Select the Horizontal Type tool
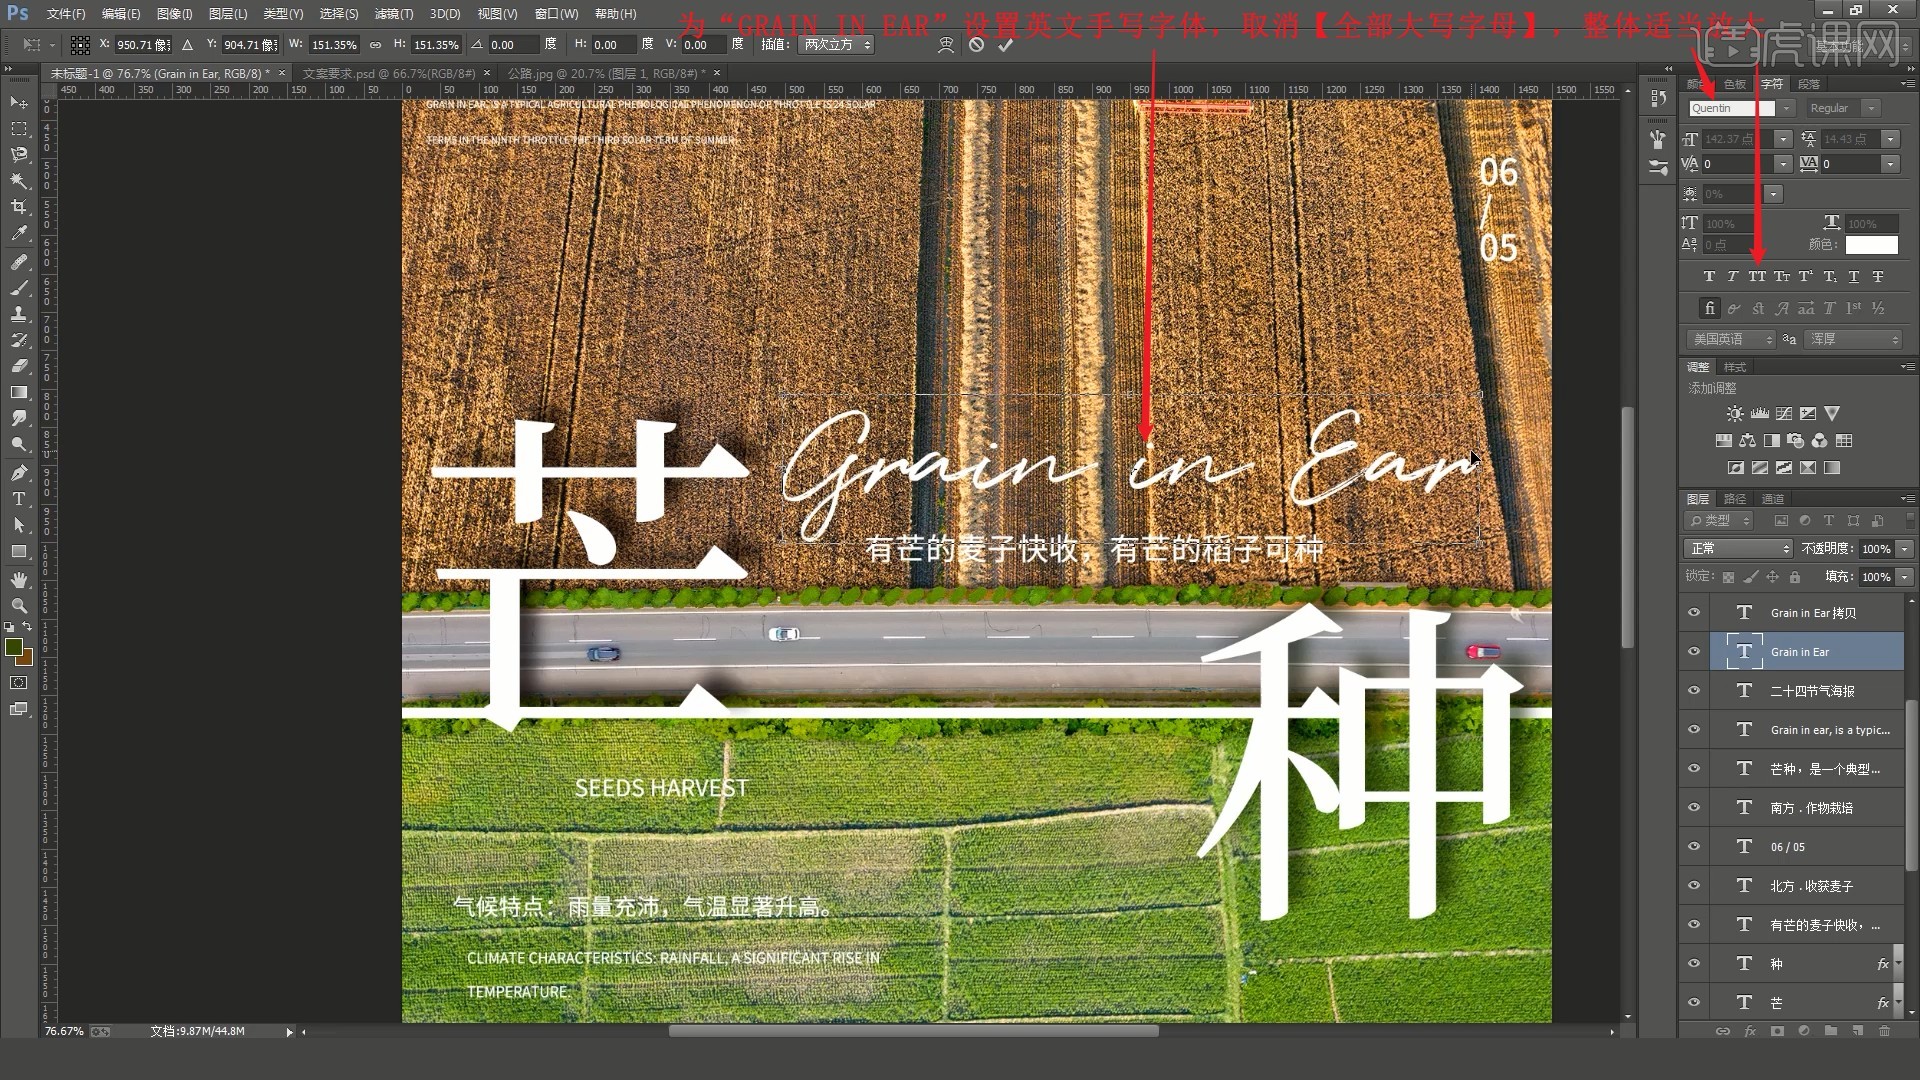1920x1080 pixels. pos(19,499)
